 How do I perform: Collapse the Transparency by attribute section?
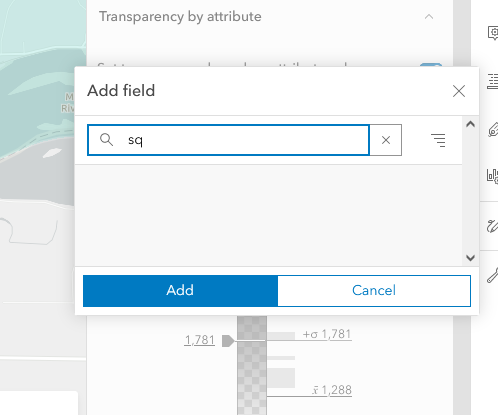click(x=429, y=17)
